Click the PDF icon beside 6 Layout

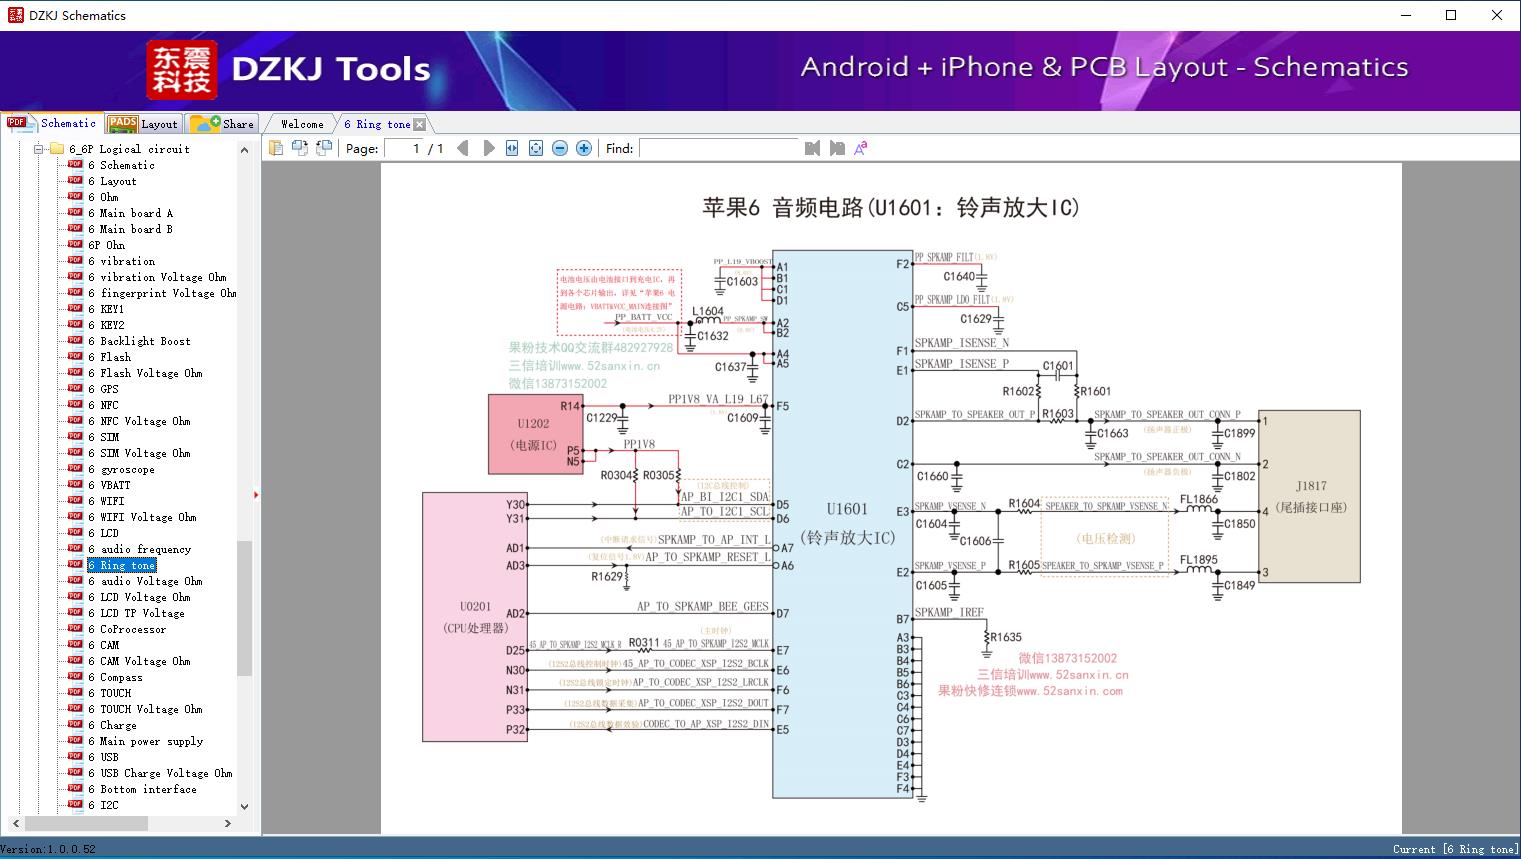[75, 181]
